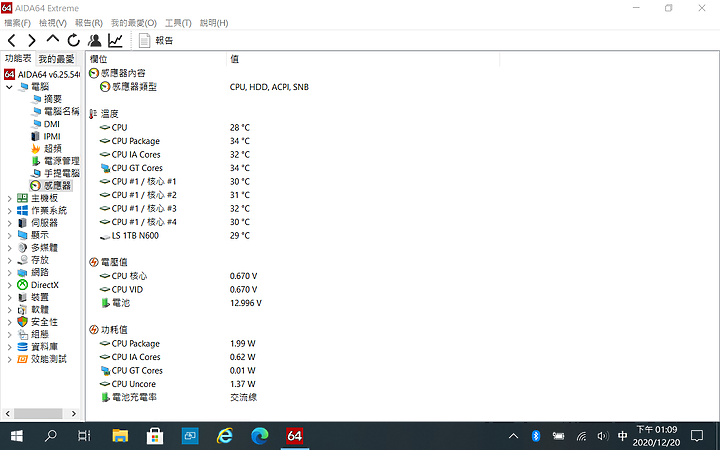Click the 效能測試 benchmark icon in tree

point(22,359)
